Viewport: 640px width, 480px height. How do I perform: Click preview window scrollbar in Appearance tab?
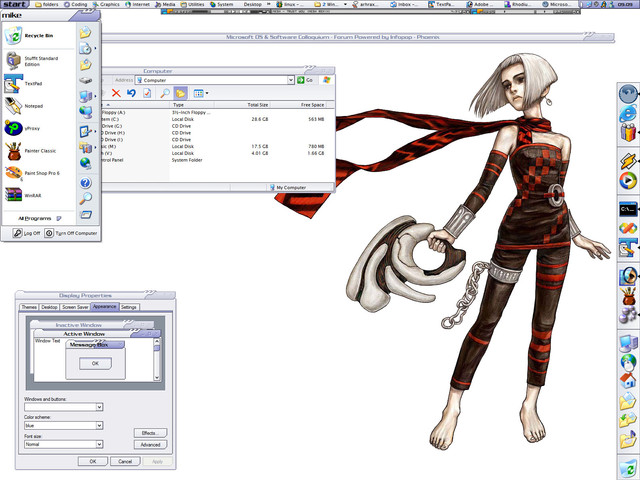(x=157, y=360)
